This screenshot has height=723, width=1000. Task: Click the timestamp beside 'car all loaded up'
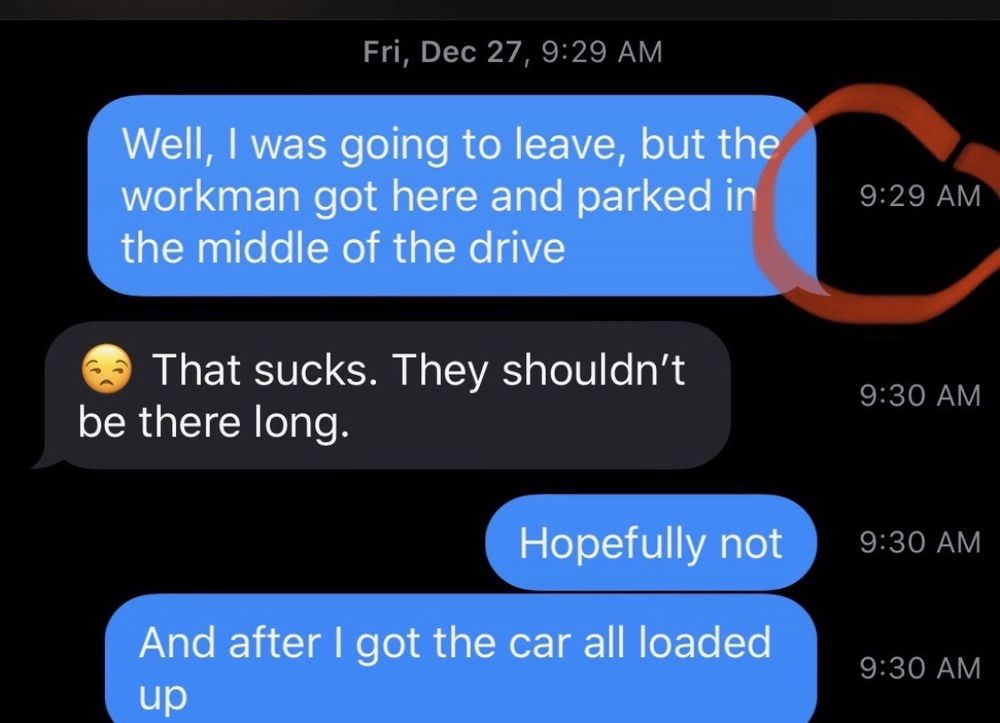[920, 668]
